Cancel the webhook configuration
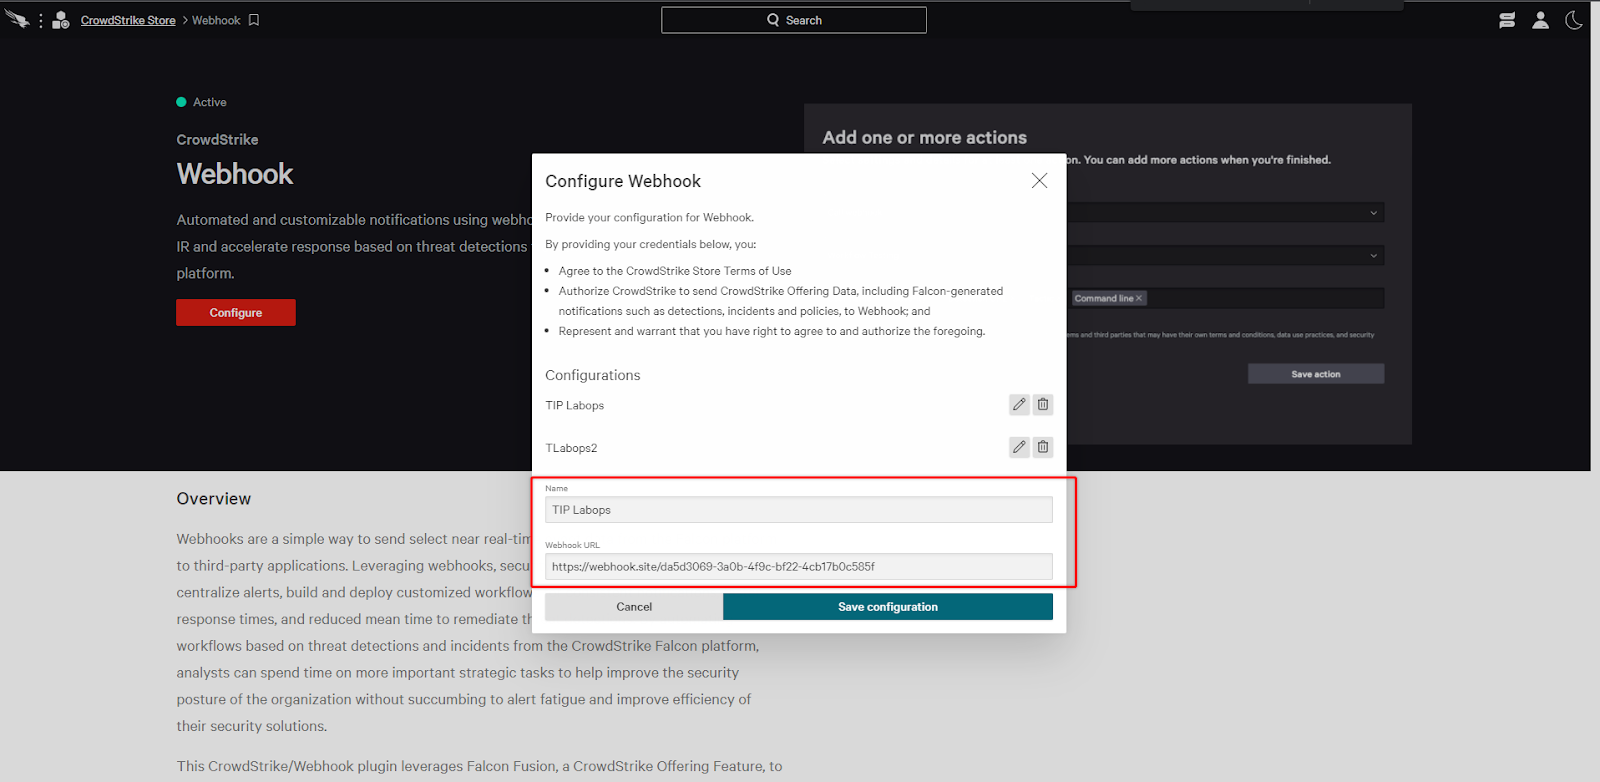 pos(634,607)
